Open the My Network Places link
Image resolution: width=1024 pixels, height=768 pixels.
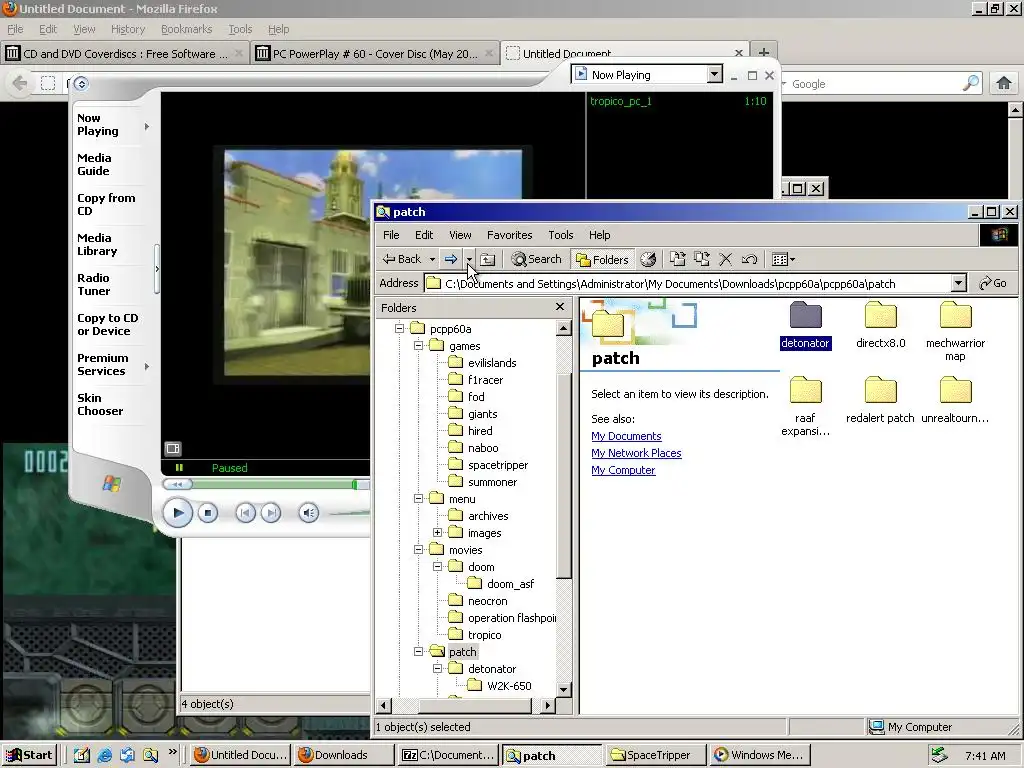point(636,453)
